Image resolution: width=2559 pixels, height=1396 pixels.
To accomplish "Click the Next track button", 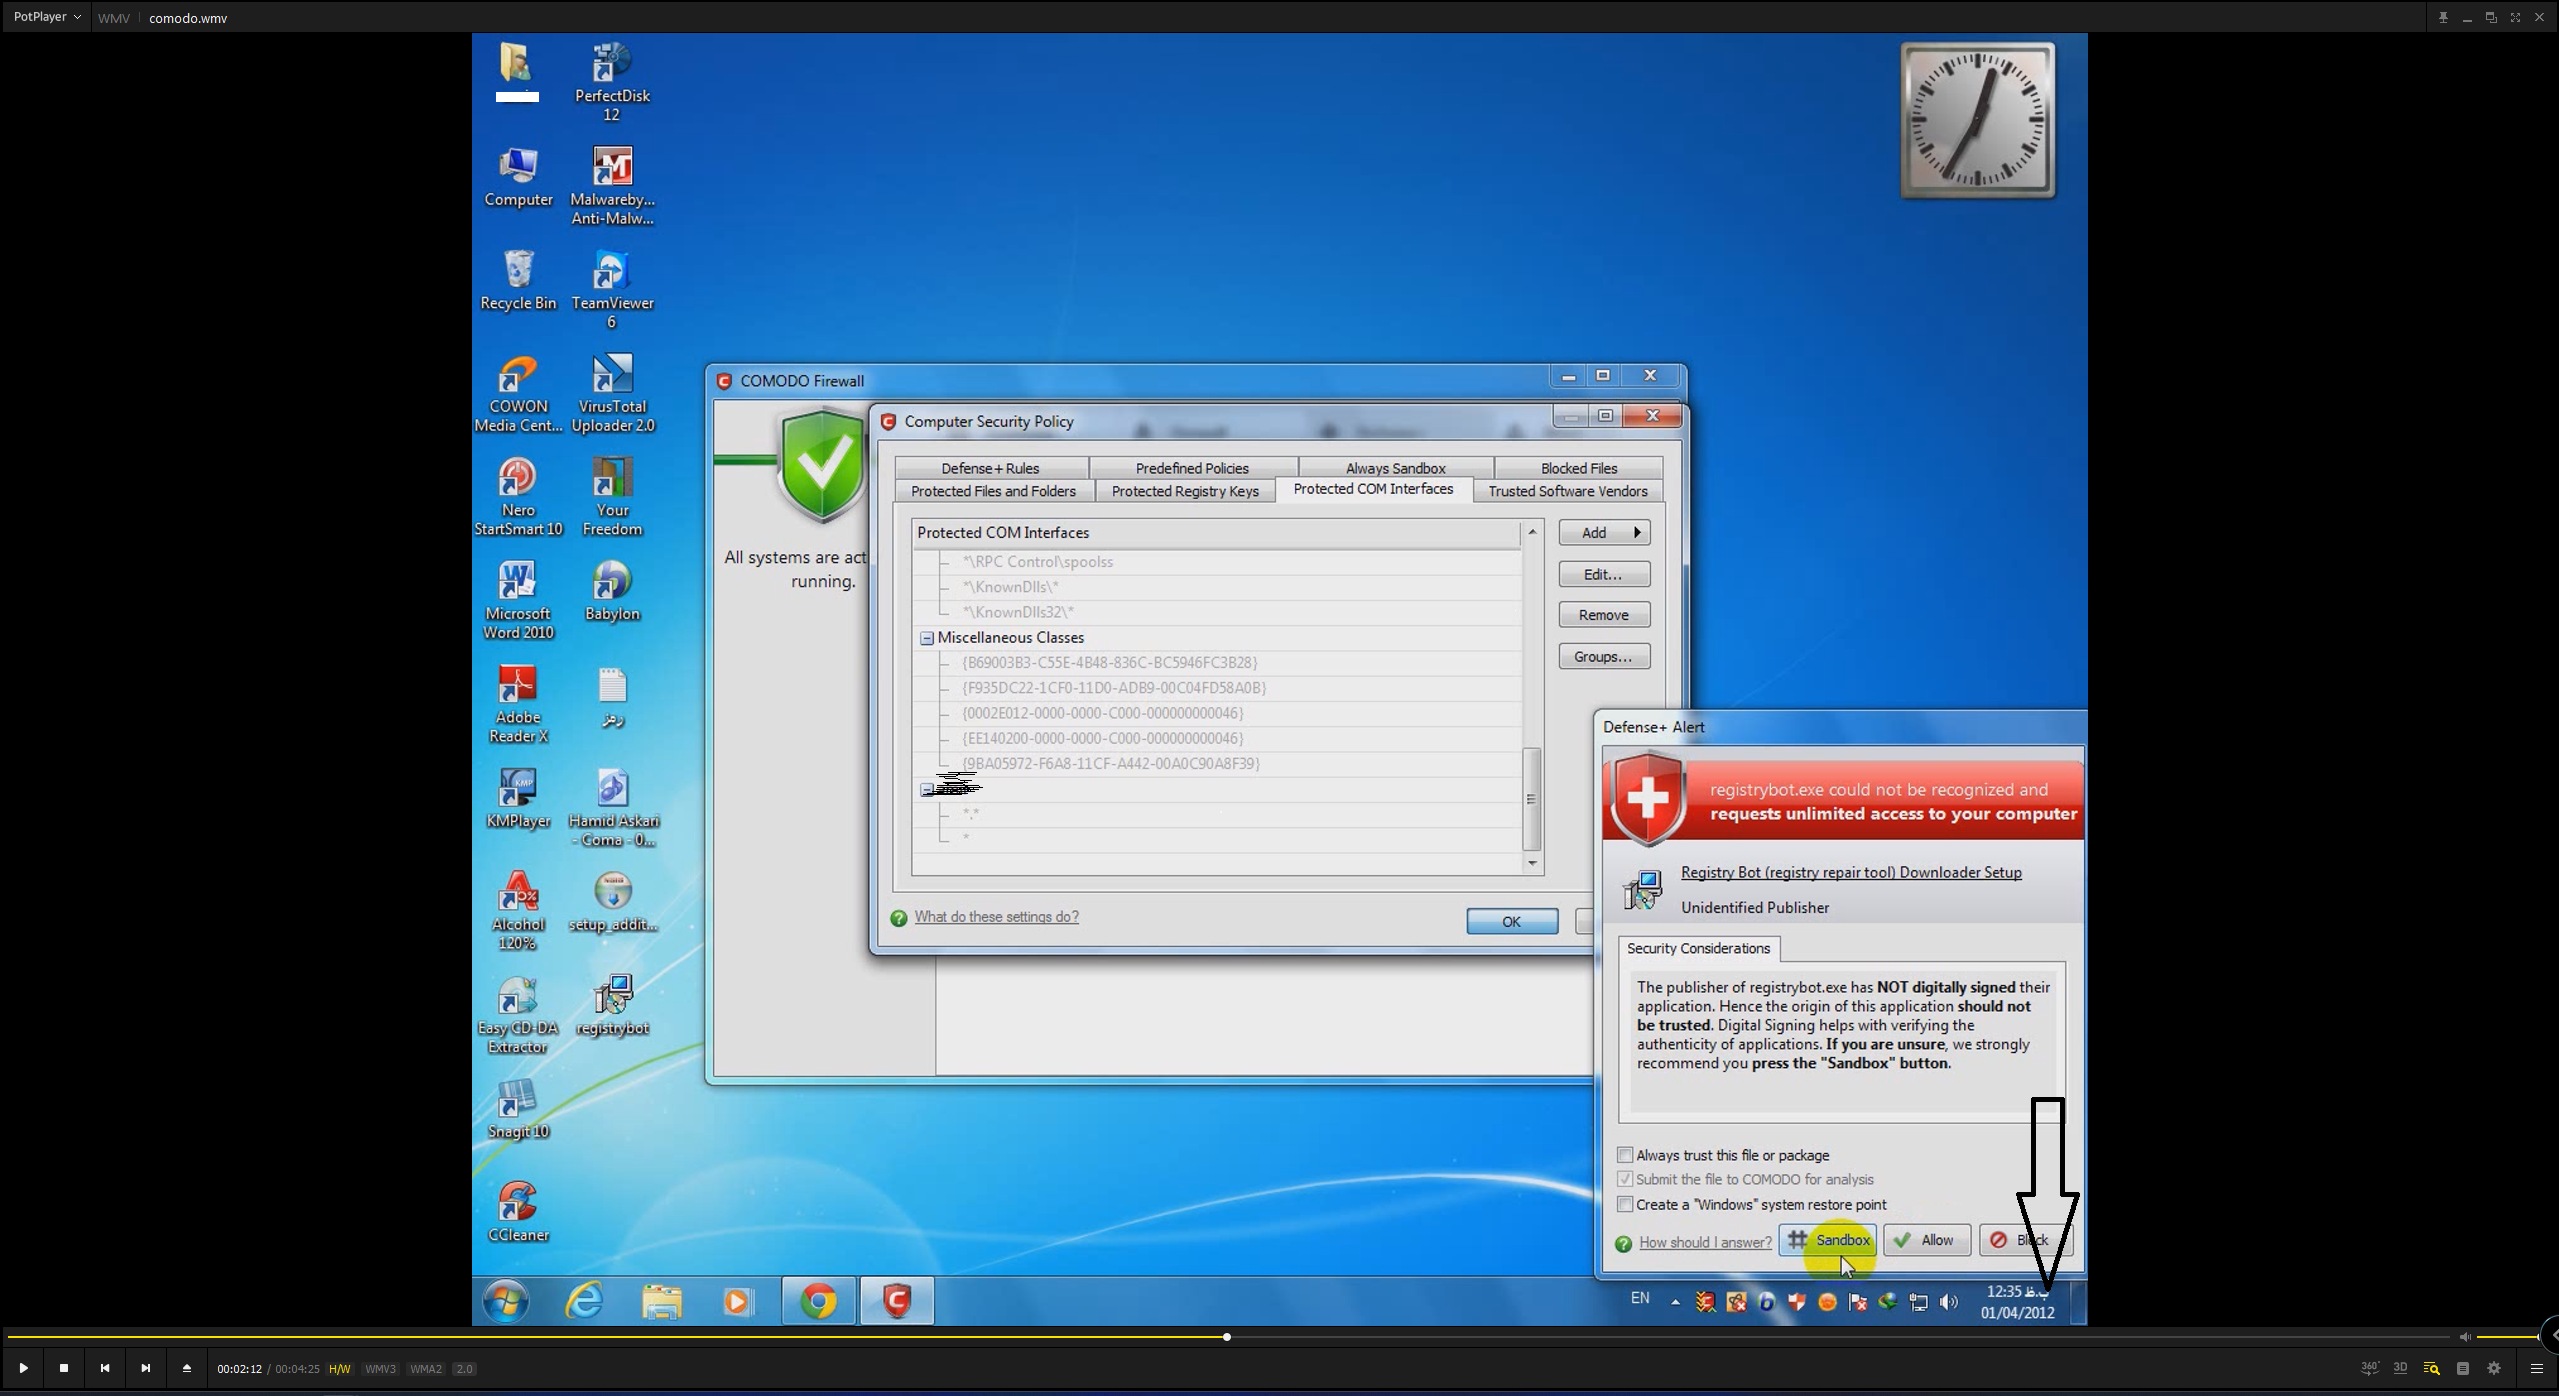I will 145,1368.
